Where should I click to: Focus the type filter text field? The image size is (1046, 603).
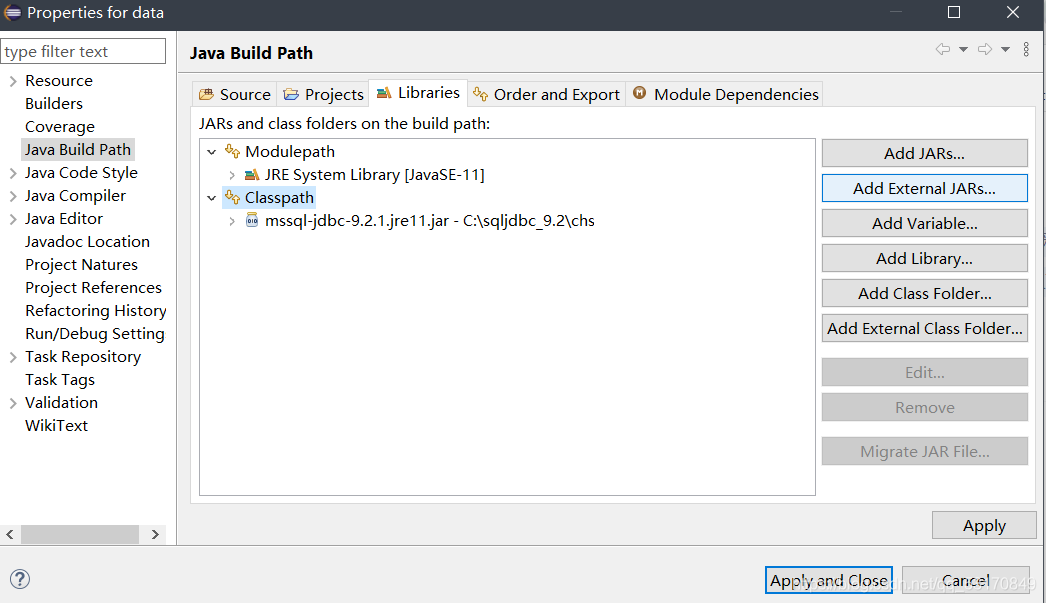(x=83, y=51)
